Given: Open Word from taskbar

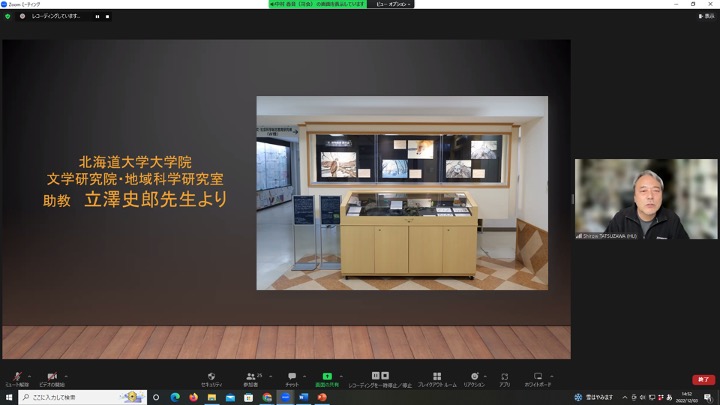Looking at the screenshot, I should [x=304, y=397].
